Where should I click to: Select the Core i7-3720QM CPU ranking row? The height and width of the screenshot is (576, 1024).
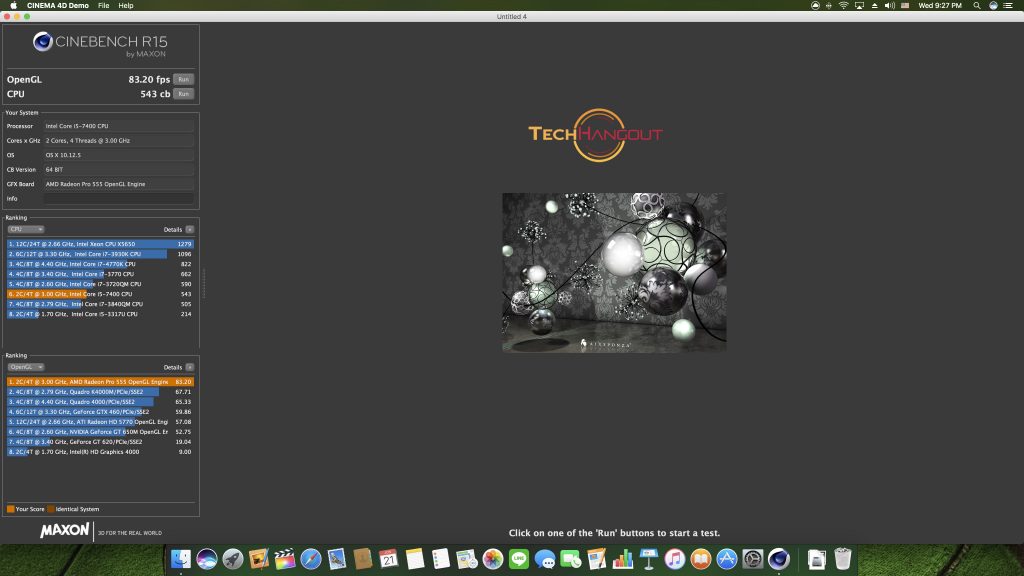[100, 284]
